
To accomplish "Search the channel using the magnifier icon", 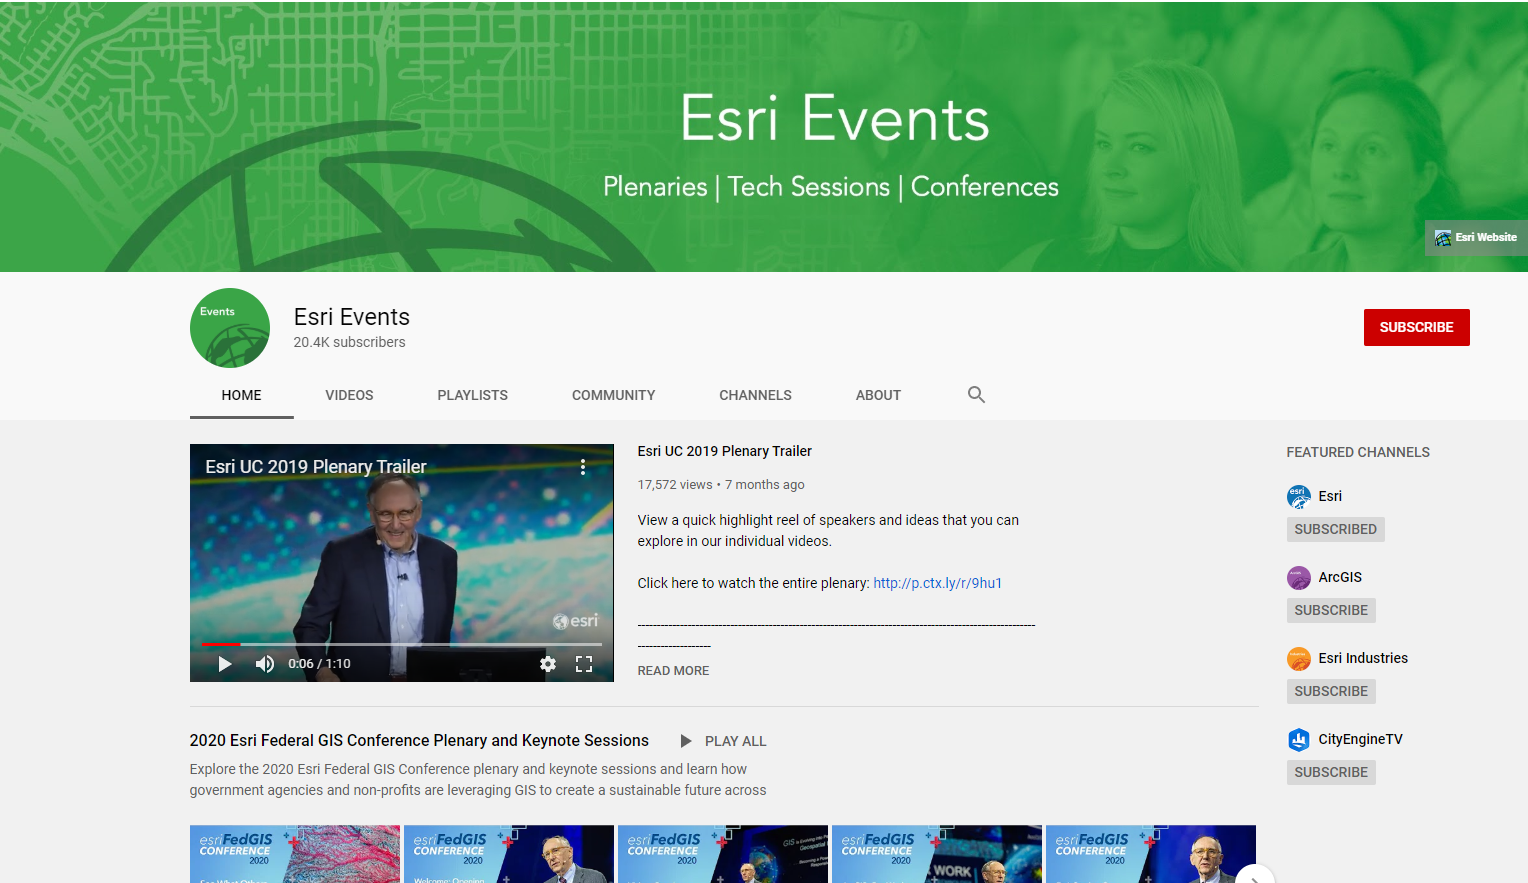I will [x=976, y=395].
